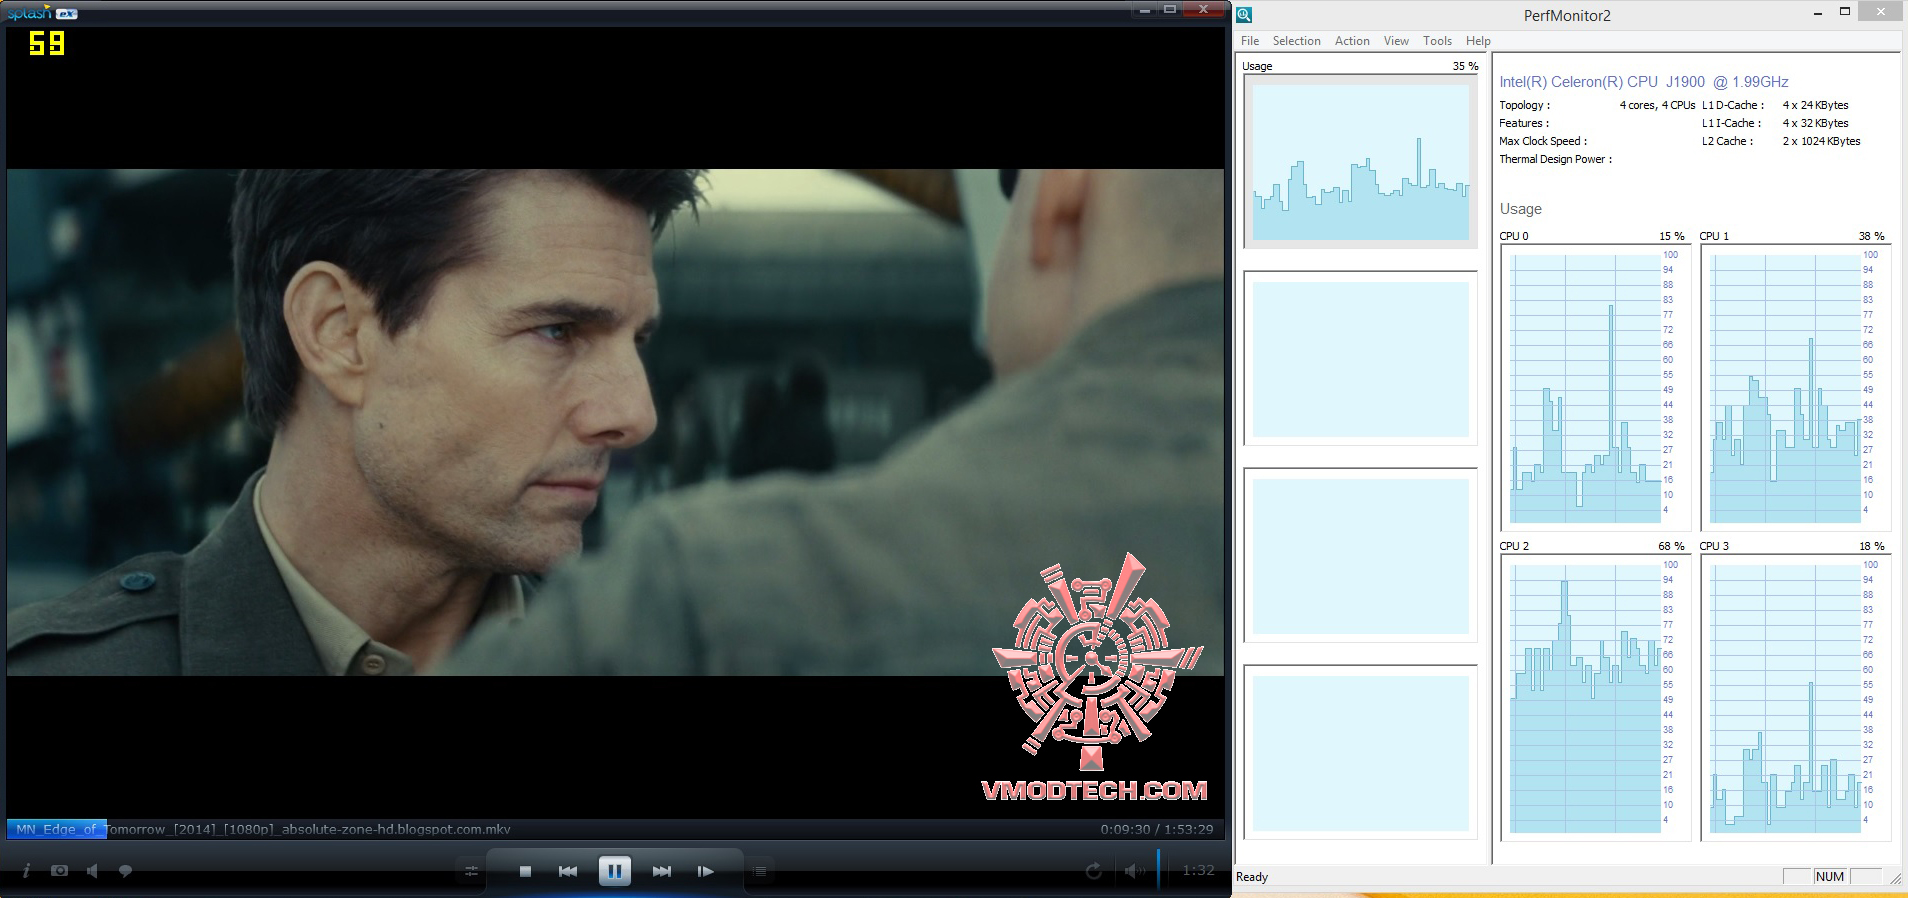Screen dimensions: 1908x898
Task: Select the overall Usage graph panel
Action: coord(1360,162)
